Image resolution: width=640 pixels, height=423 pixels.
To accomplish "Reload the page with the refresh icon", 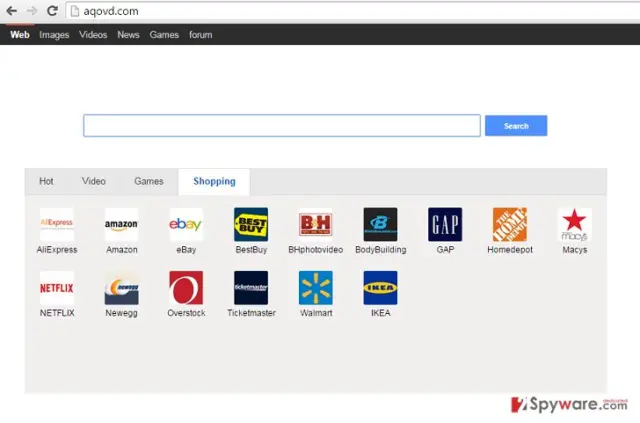I will click(52, 11).
